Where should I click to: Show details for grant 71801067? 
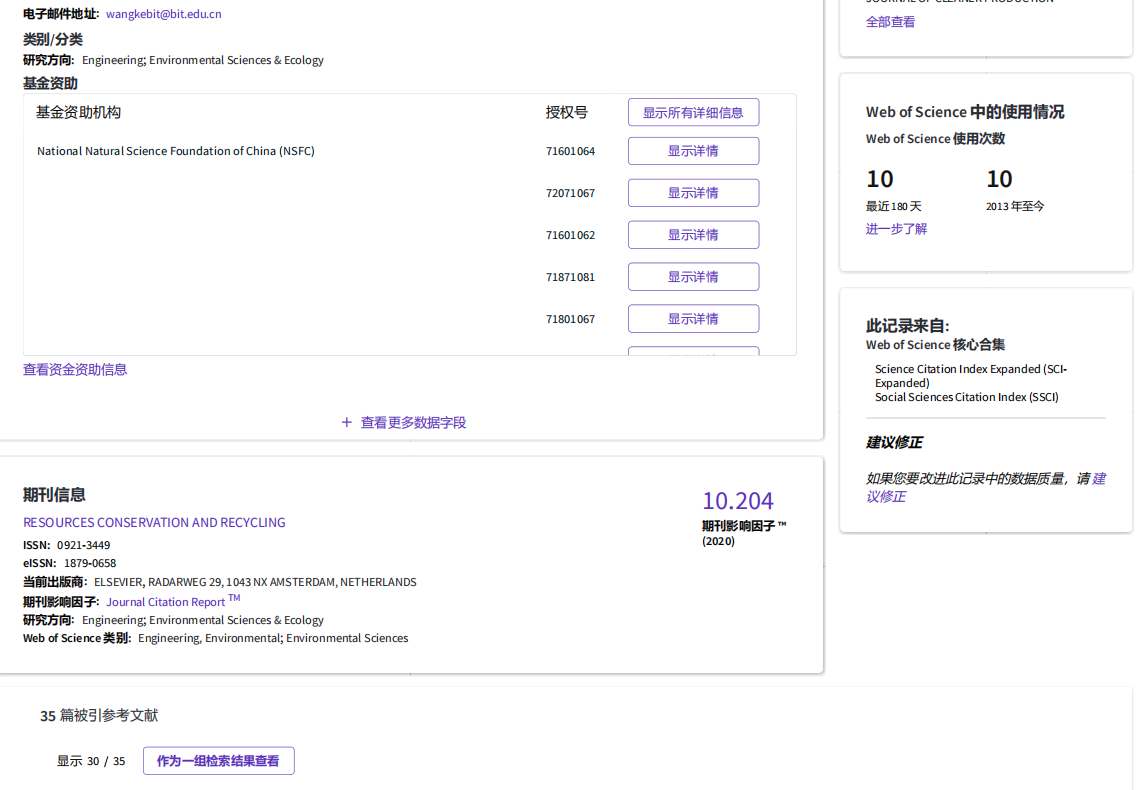coord(693,319)
